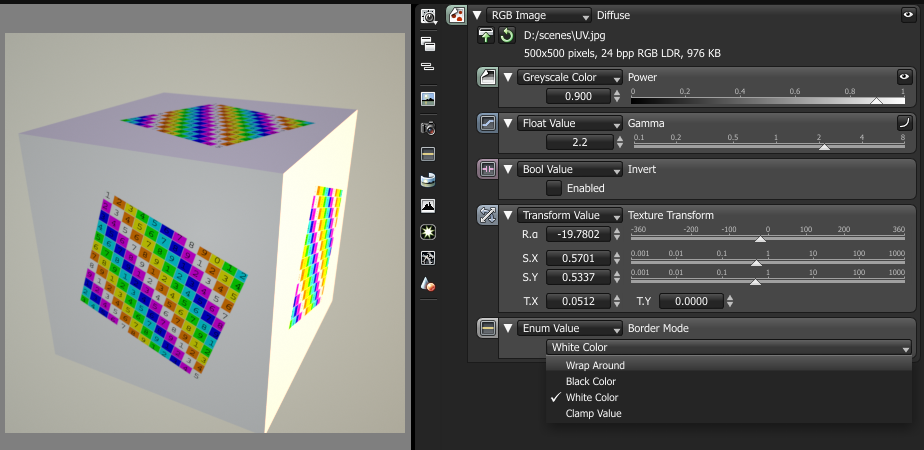Select Black Color border mode

click(x=729, y=381)
